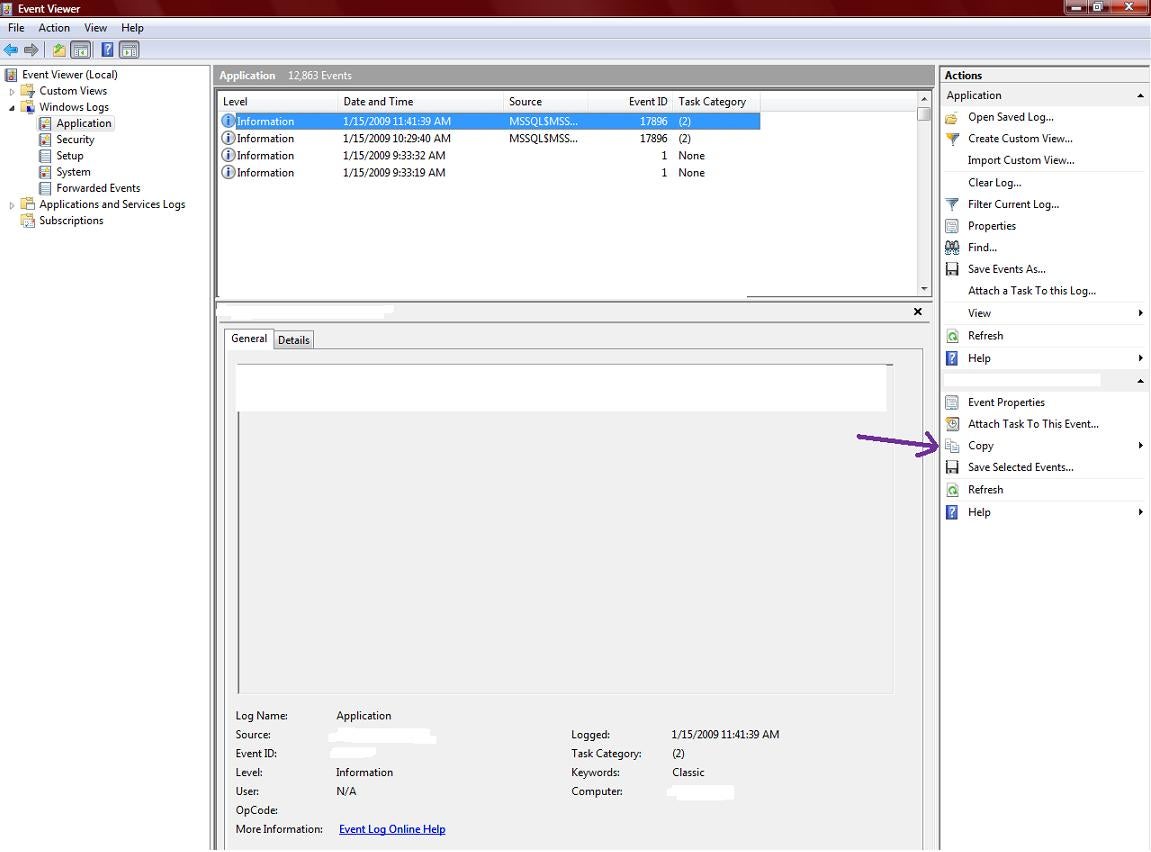The width and height of the screenshot is (1151, 852).
Task: Click Import Custom View action
Action: point(1020,160)
